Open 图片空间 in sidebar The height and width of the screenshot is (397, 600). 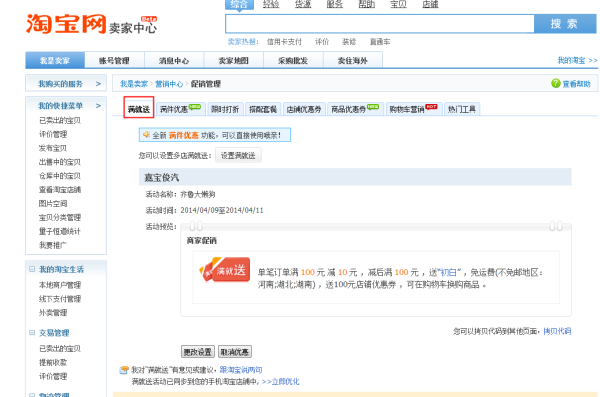point(53,203)
